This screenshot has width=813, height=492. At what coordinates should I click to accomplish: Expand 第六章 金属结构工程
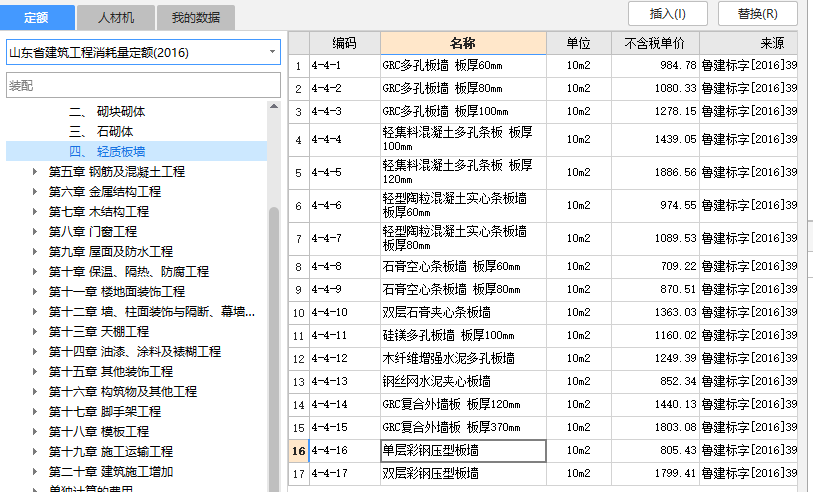pos(35,192)
